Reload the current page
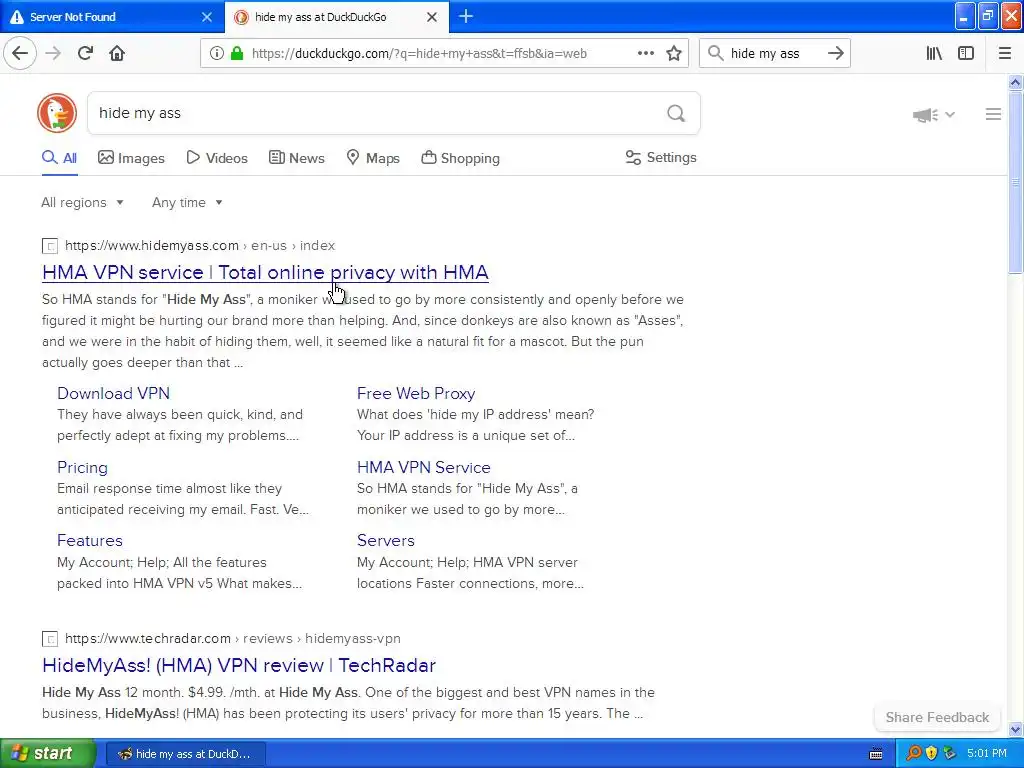Viewport: 1024px width, 768px height. pyautogui.click(x=85, y=53)
